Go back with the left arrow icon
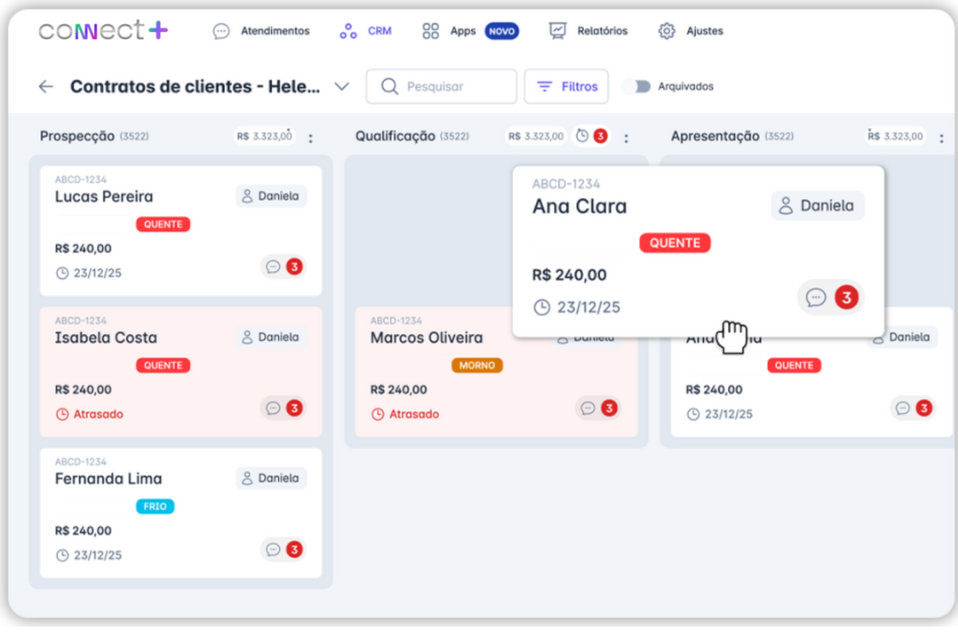 [46, 87]
